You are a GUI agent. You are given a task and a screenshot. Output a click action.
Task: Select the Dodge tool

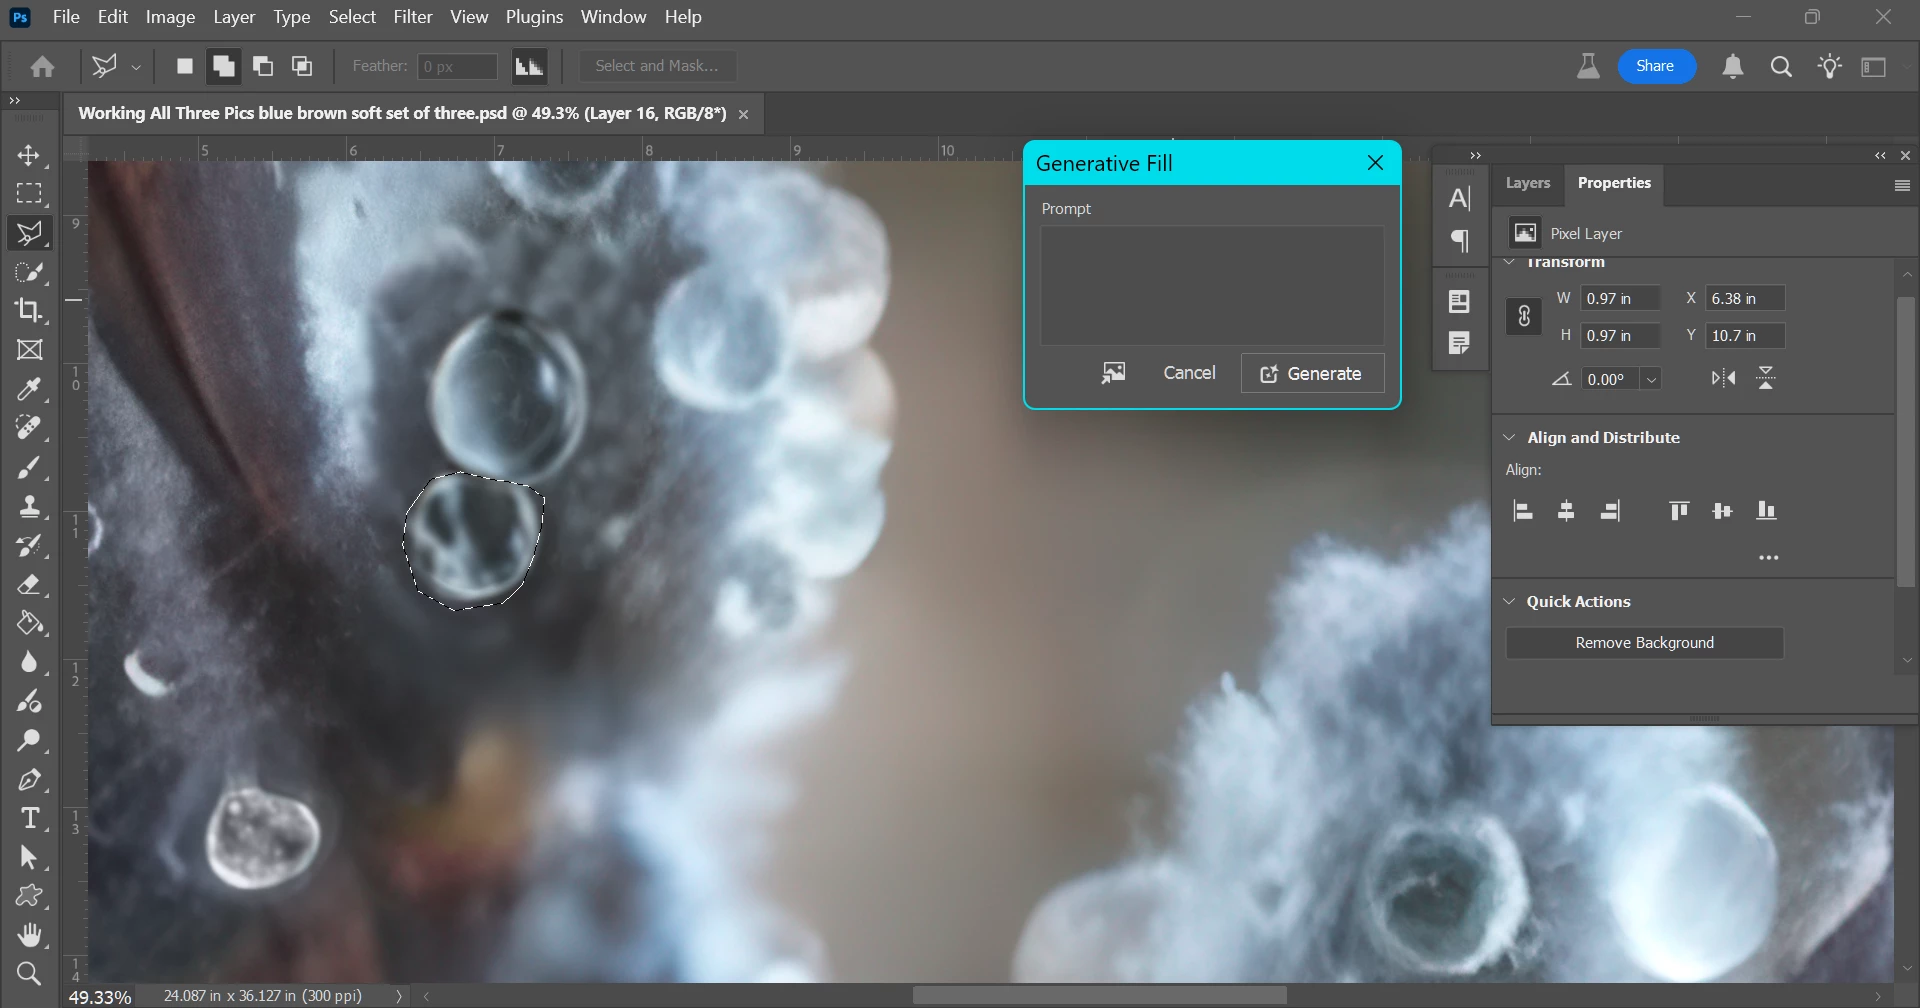pyautogui.click(x=29, y=740)
